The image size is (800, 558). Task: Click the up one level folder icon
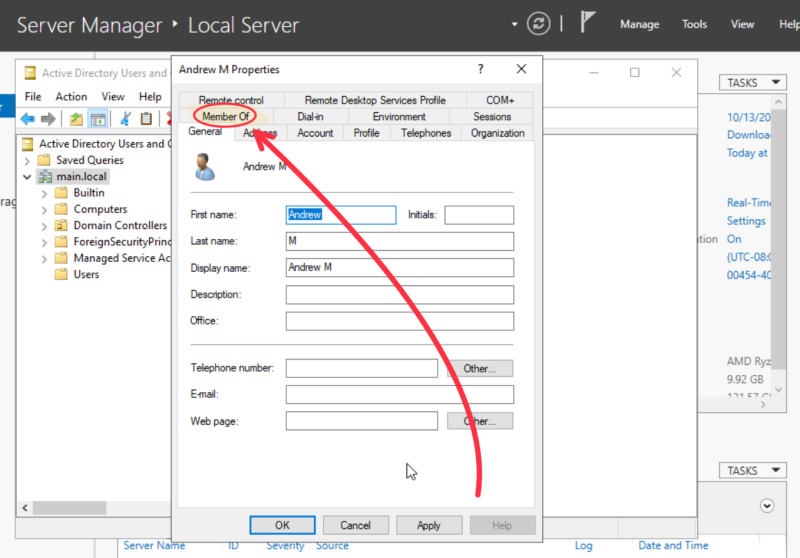tap(76, 119)
